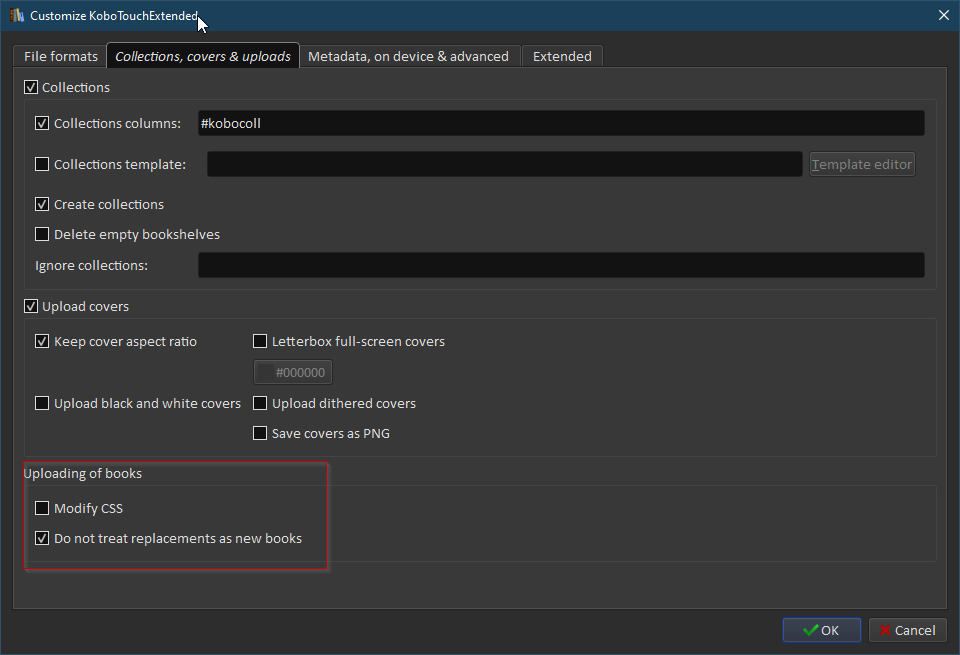Check the Modify CSS option

pos(42,507)
